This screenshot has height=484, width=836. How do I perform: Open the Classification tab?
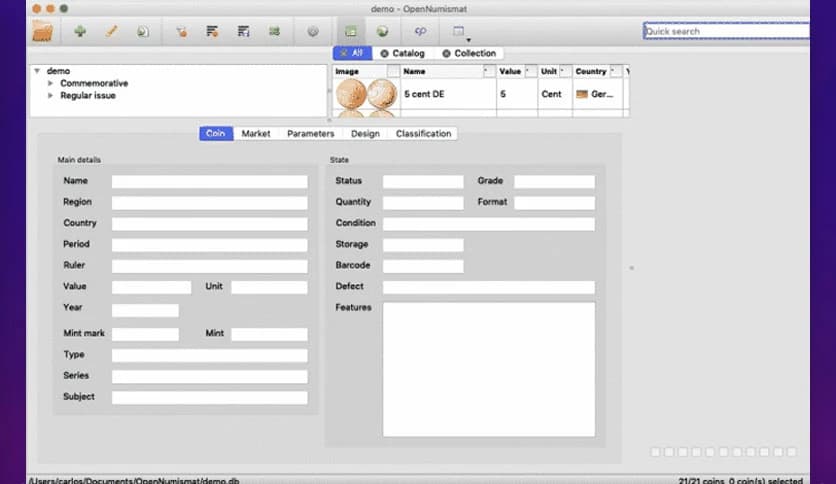[423, 134]
